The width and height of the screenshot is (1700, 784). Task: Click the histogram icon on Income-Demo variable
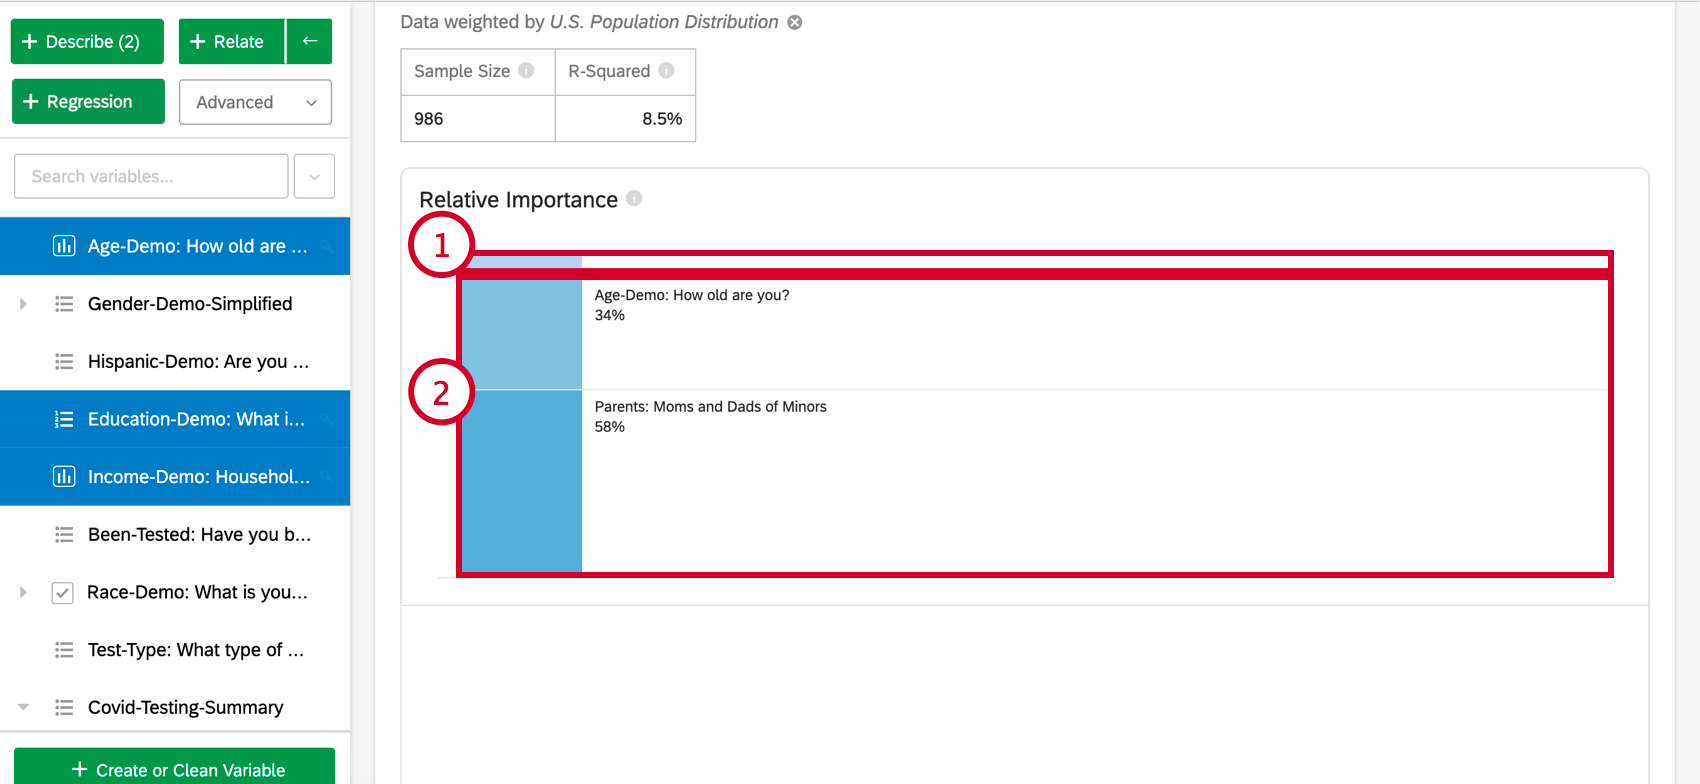click(64, 477)
